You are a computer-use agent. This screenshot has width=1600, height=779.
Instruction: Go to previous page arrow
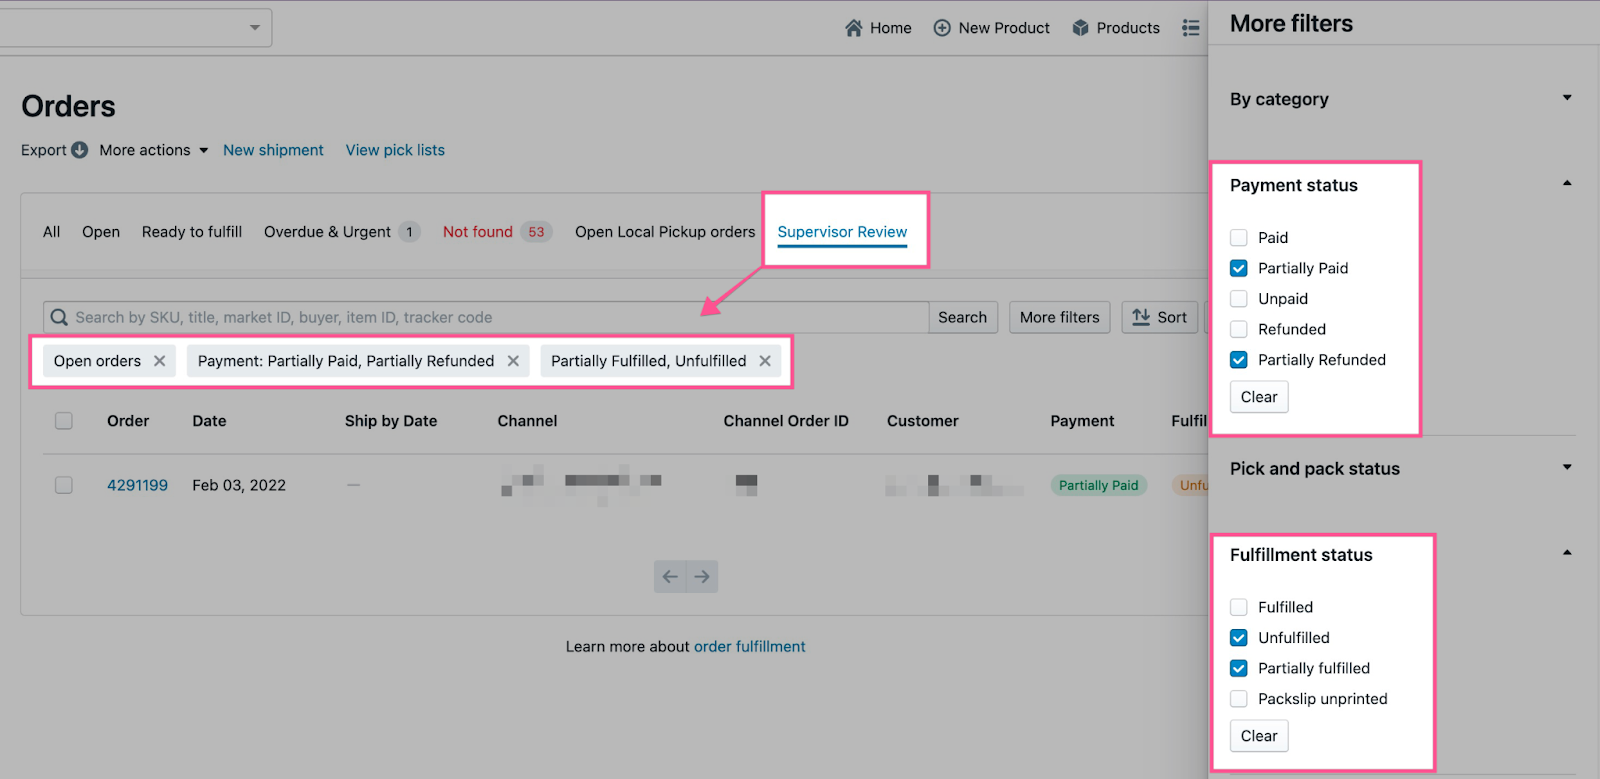(670, 576)
